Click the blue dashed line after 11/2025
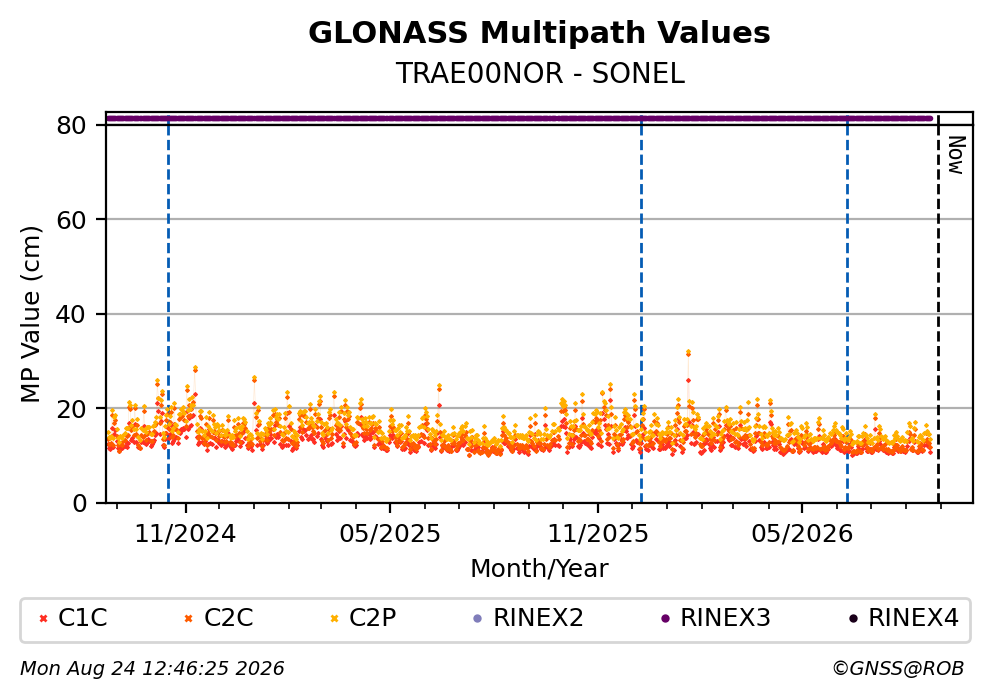The height and width of the screenshot is (699, 993). point(642,309)
